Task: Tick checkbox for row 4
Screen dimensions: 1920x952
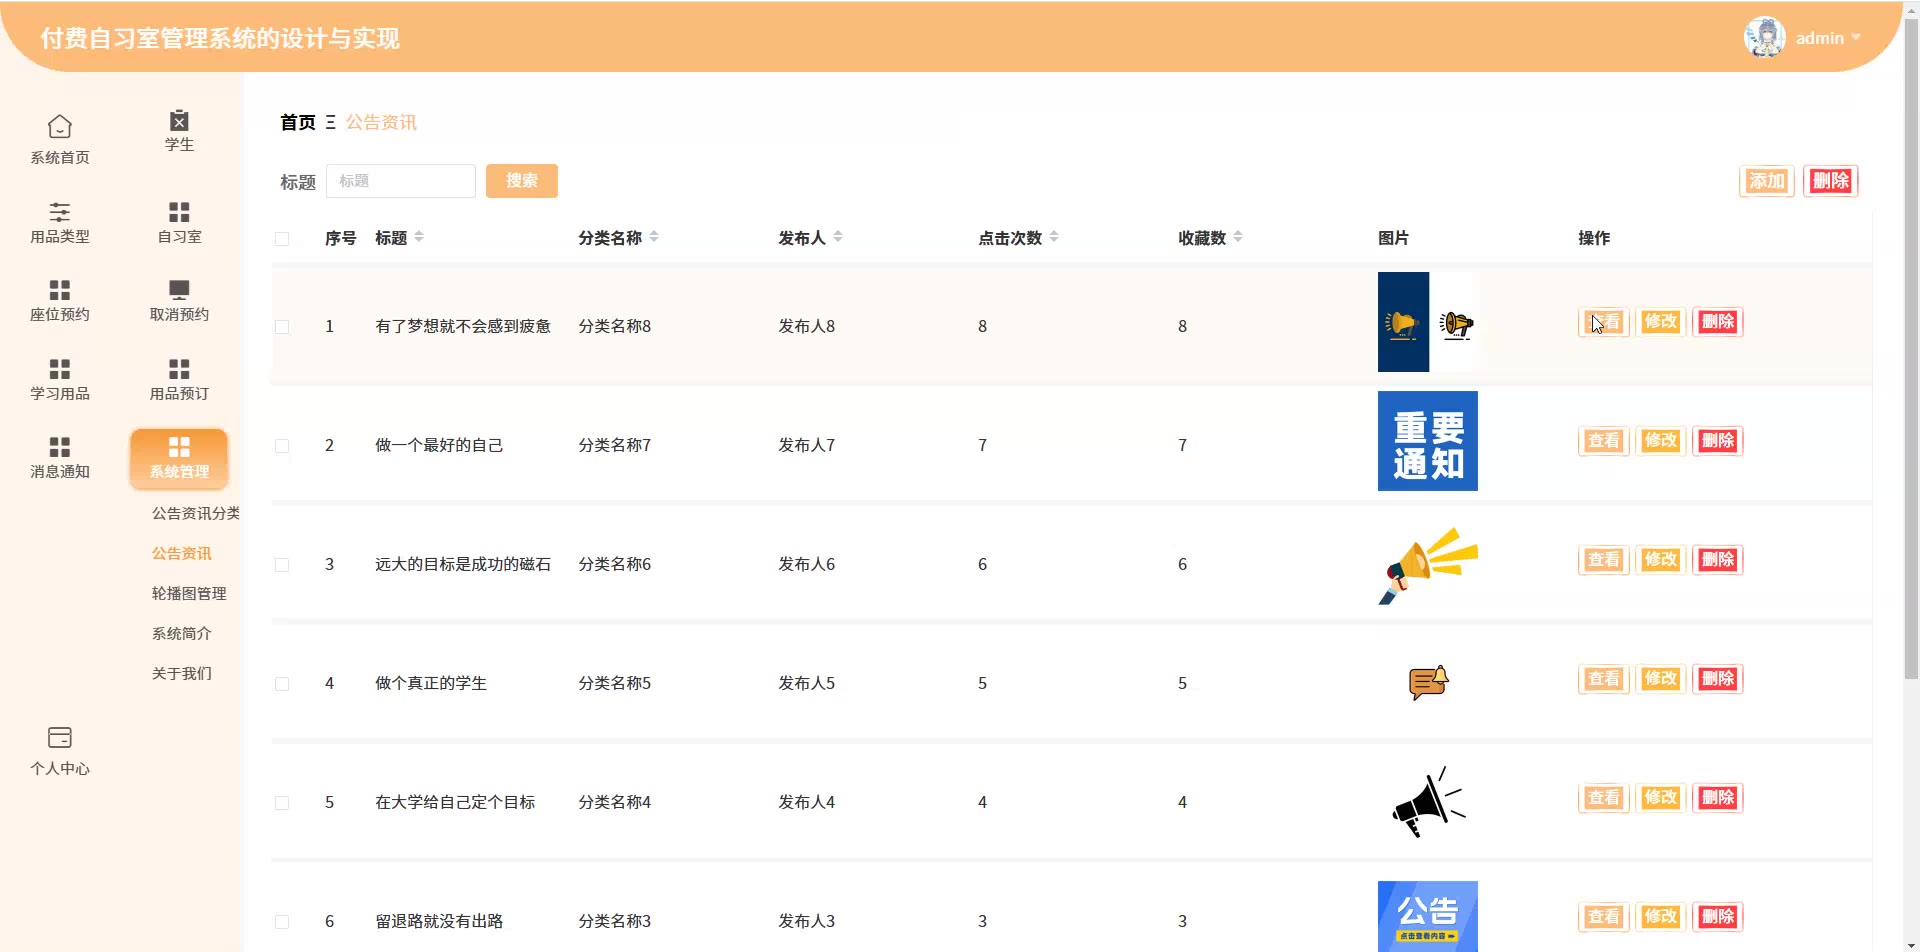Action: 282,684
